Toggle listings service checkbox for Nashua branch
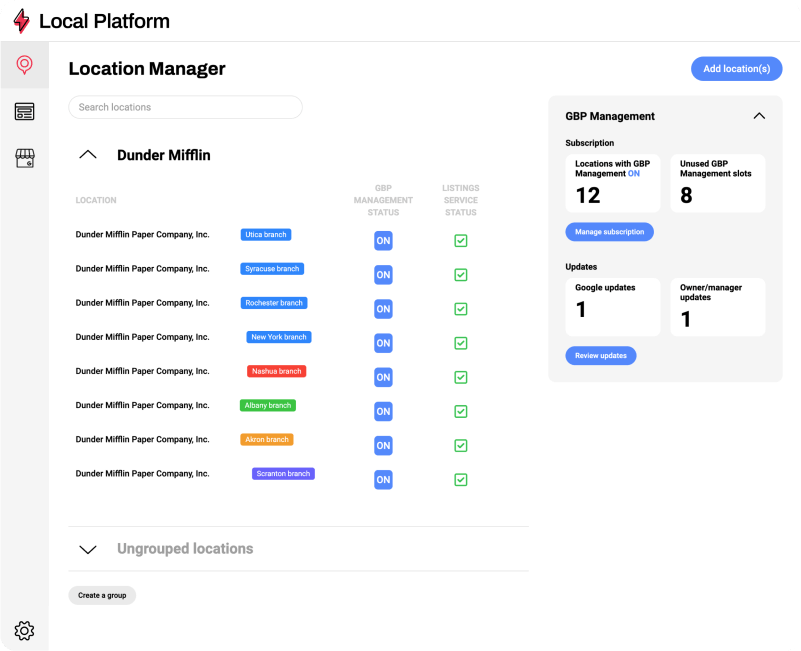801x651 pixels. click(x=461, y=378)
